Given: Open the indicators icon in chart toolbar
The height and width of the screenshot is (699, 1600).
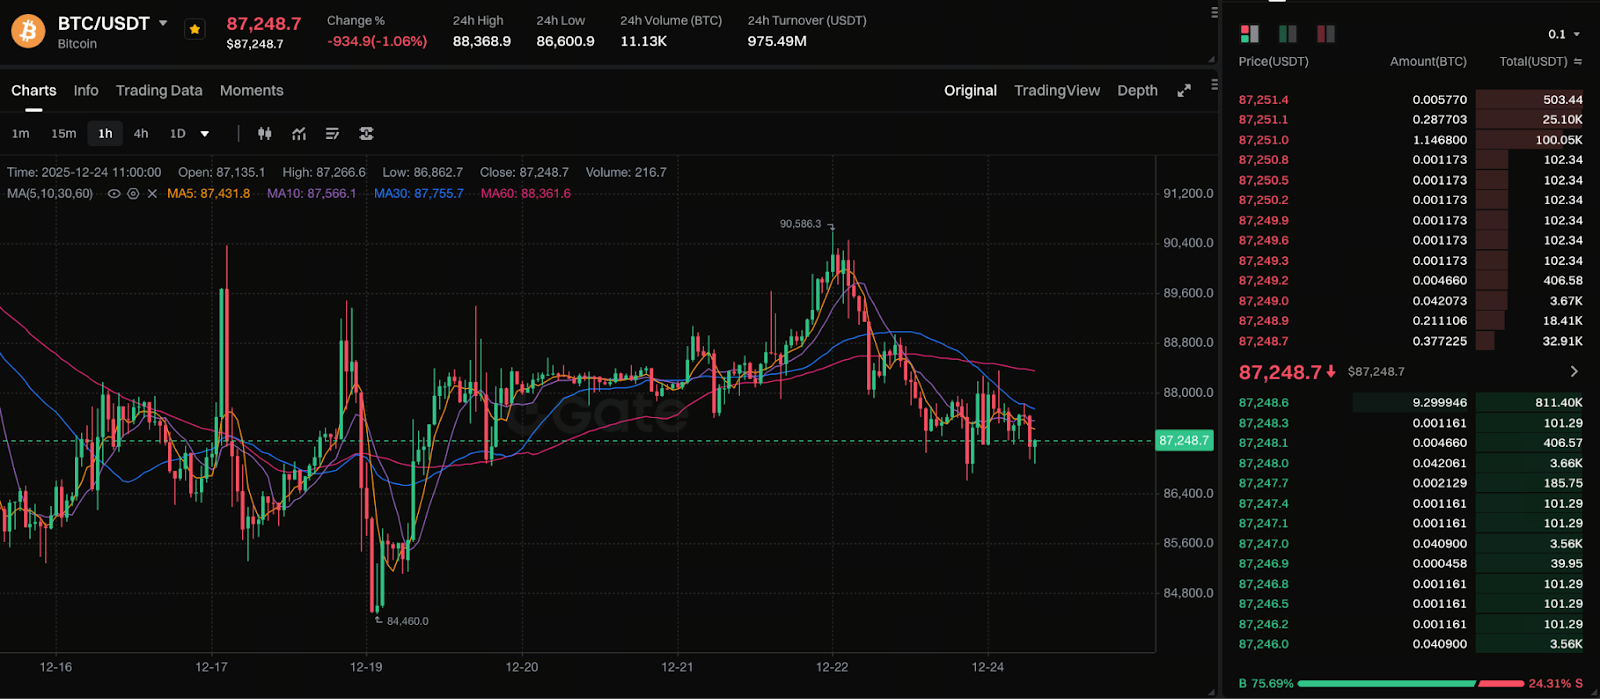Looking at the screenshot, I should [x=299, y=133].
